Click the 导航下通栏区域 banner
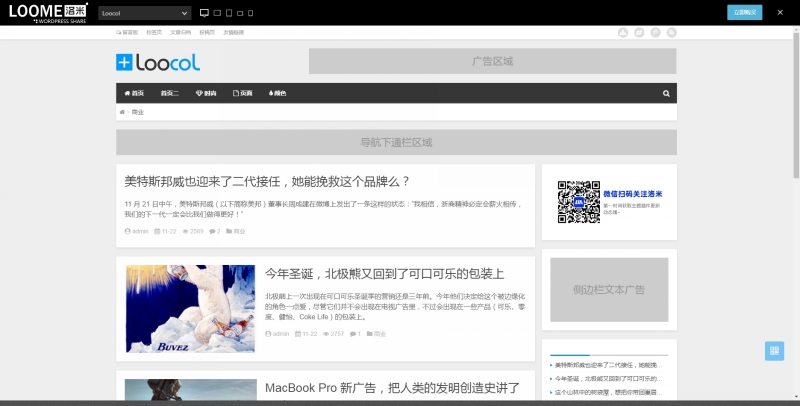The image size is (800, 406). pyautogui.click(x=396, y=142)
